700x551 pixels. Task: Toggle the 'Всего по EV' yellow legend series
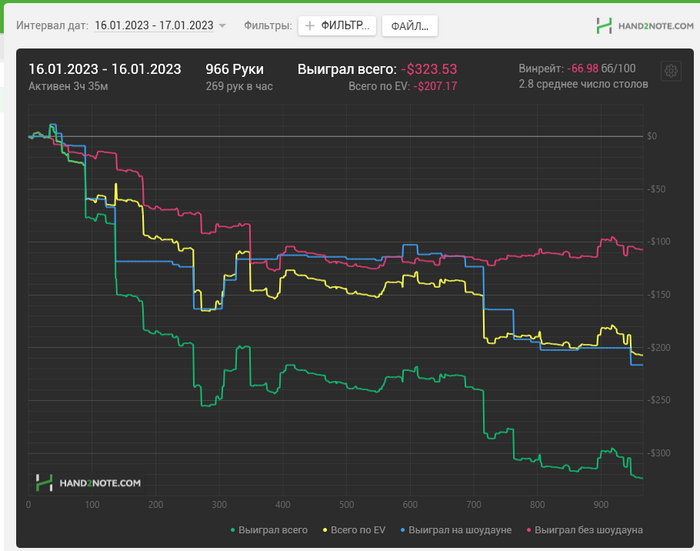click(354, 530)
